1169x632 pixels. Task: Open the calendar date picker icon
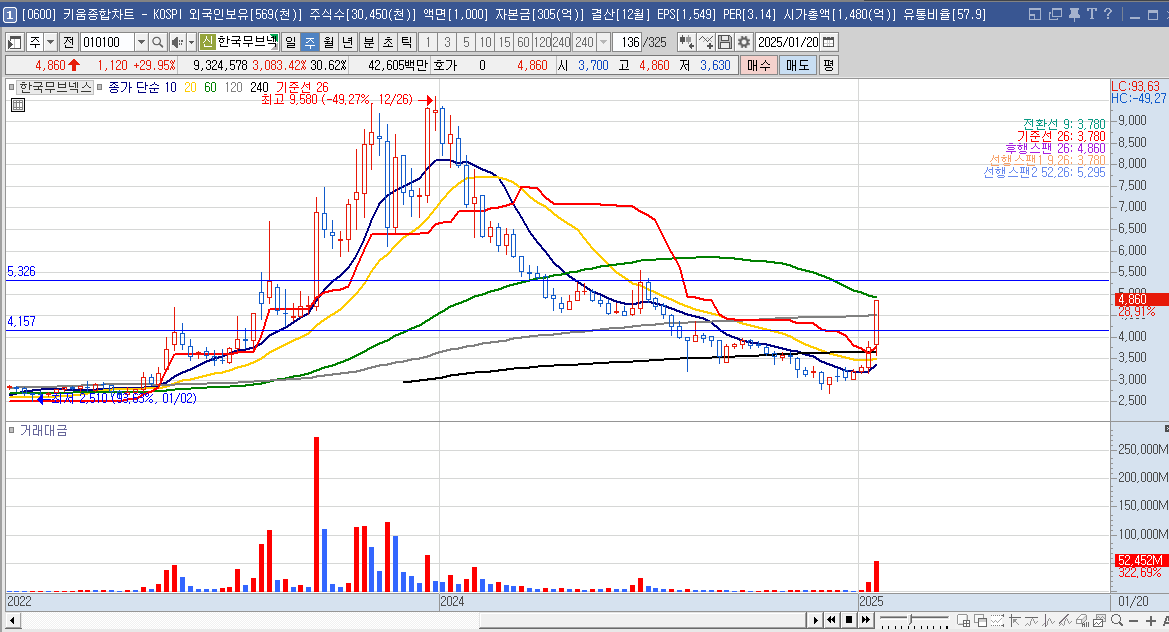click(x=828, y=42)
